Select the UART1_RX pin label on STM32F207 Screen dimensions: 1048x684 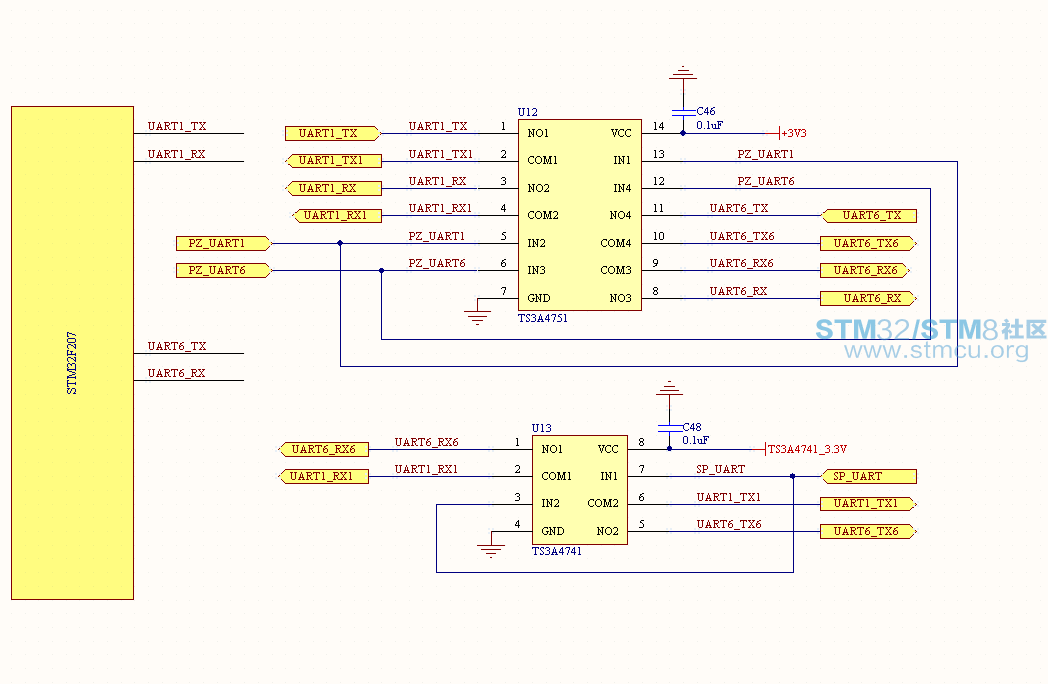click(176, 154)
